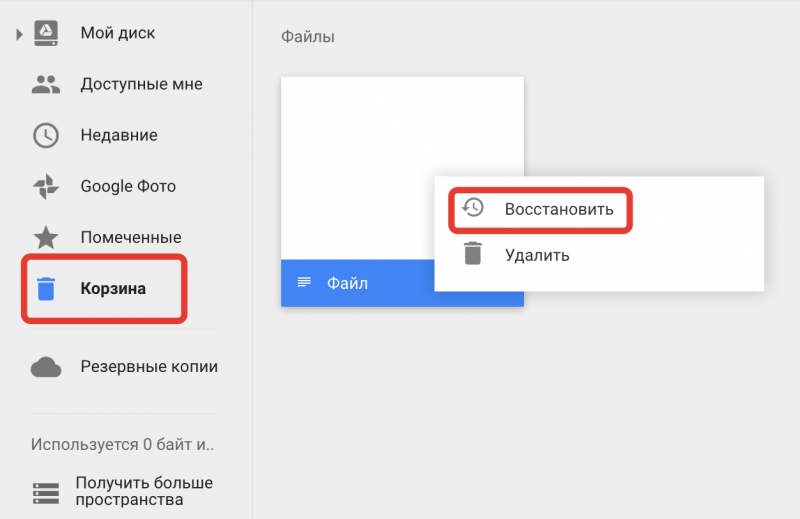Click the restore clock icon in context menu

(473, 208)
